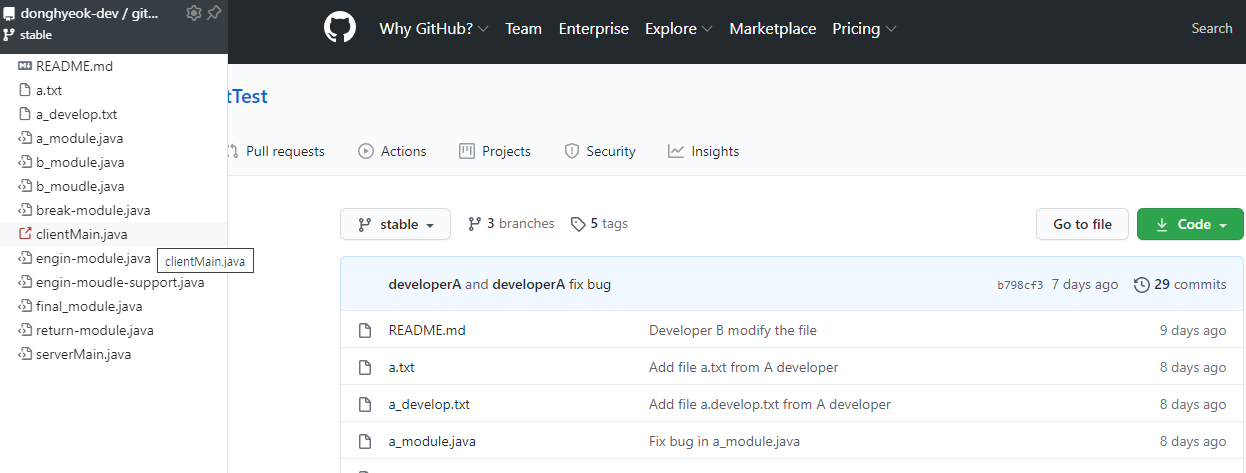Screen dimensions: 1246x473
Task: Click the Go to file button
Action: point(1082,224)
